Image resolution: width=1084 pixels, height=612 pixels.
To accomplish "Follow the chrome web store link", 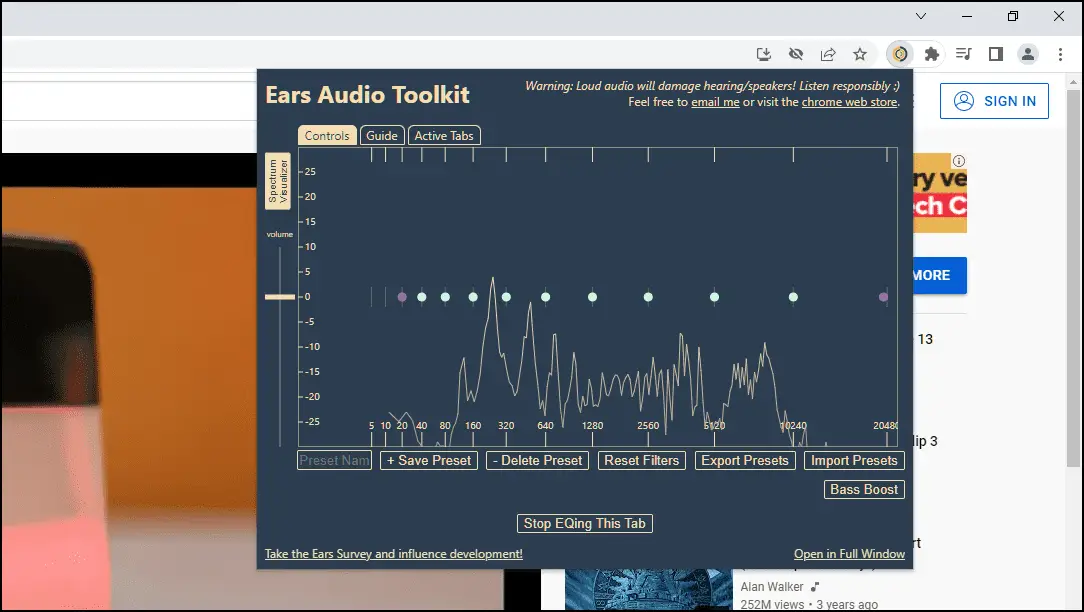I will pos(849,102).
